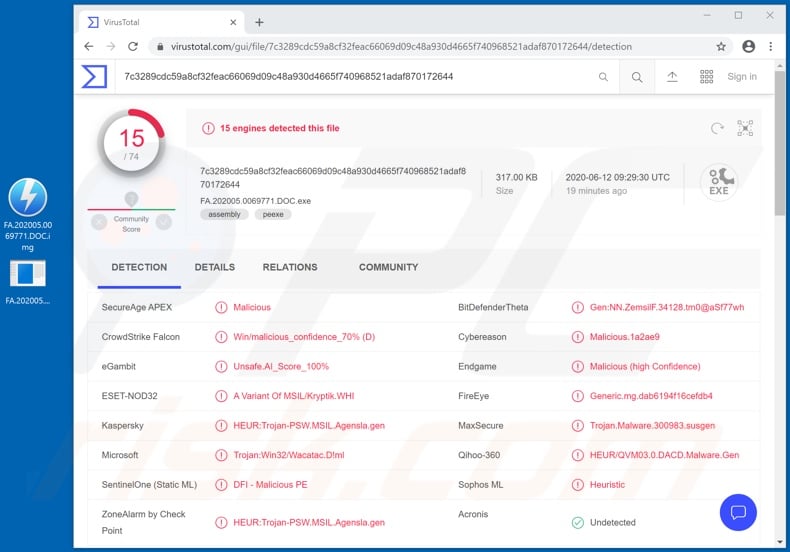This screenshot has width=790, height=552.
Task: Click the upload file icon
Action: (672, 77)
